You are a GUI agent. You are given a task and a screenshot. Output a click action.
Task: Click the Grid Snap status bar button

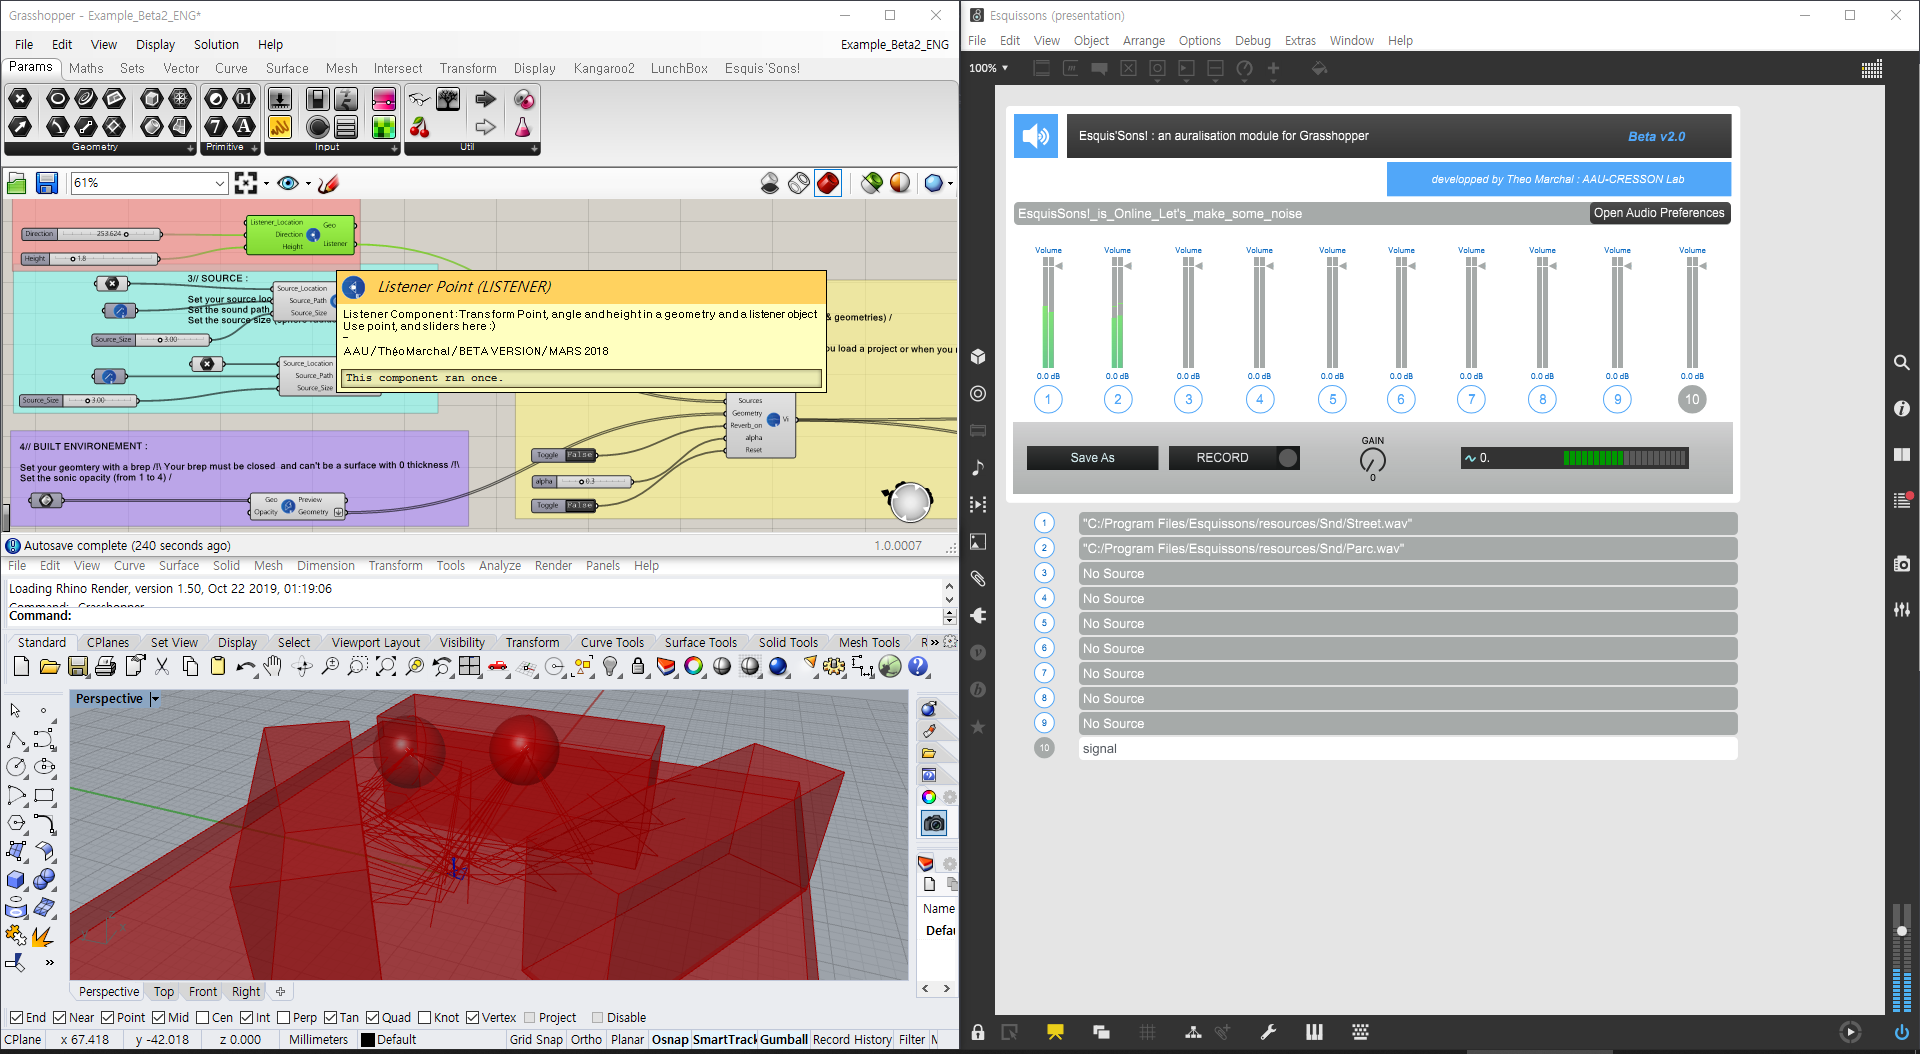tap(536, 1039)
